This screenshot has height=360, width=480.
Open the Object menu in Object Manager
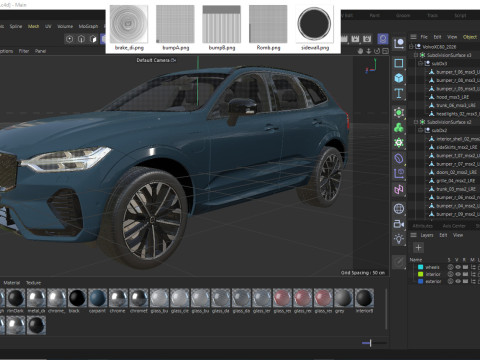(470, 37)
